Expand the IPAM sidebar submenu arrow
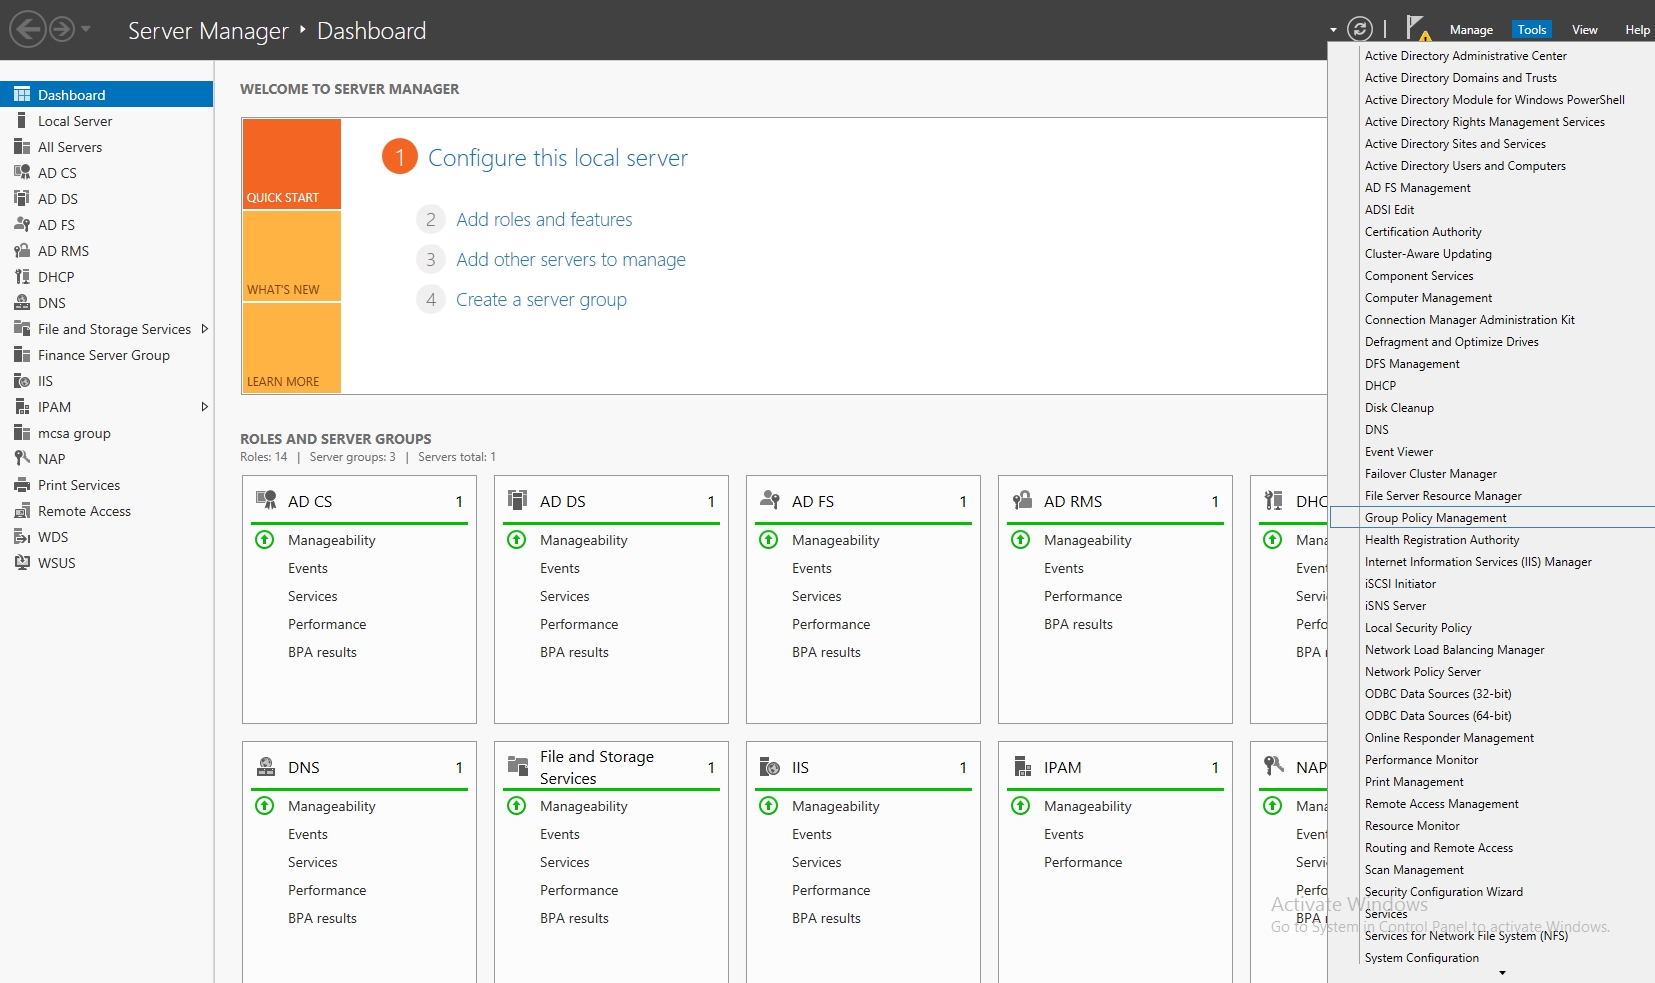This screenshot has width=1655, height=983. [x=204, y=406]
